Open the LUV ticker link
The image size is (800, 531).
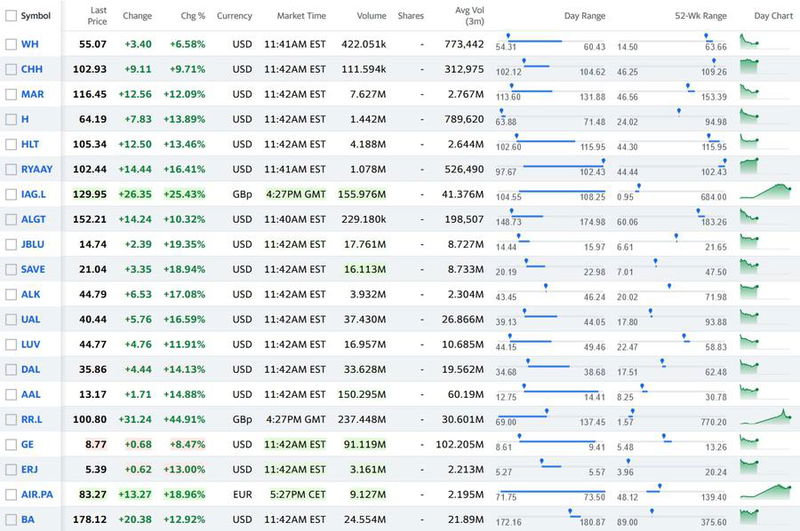(30, 344)
